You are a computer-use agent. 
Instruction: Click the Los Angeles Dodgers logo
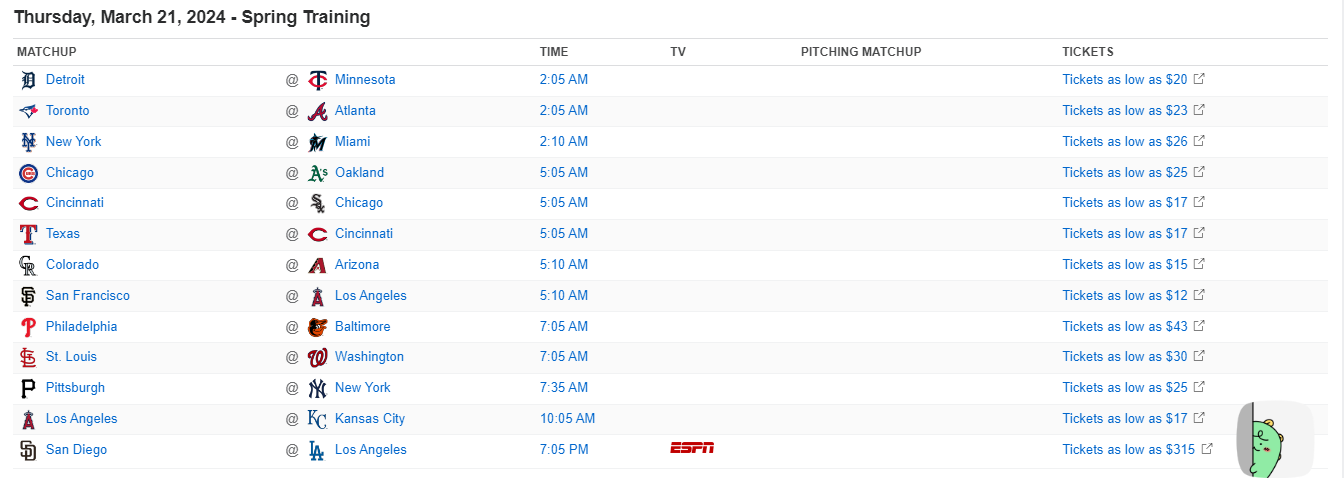tap(317, 450)
